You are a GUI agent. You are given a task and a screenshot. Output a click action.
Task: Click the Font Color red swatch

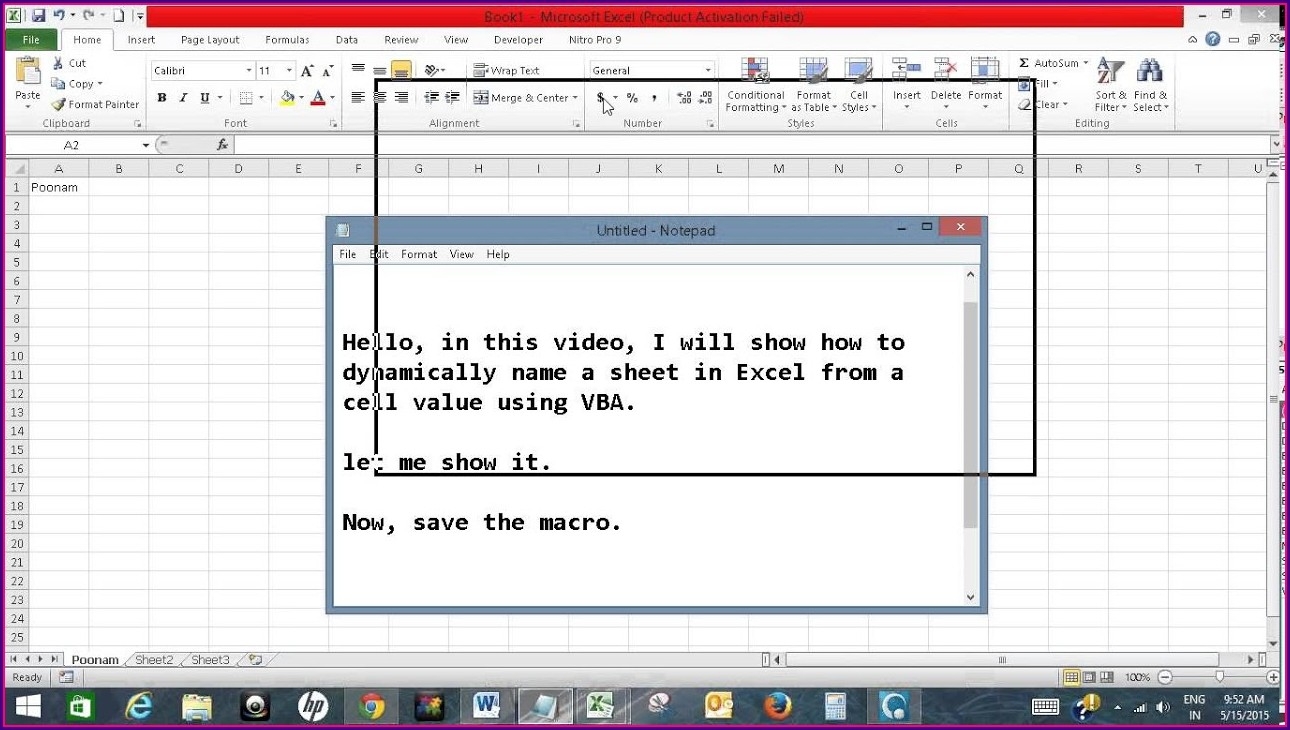click(x=318, y=98)
